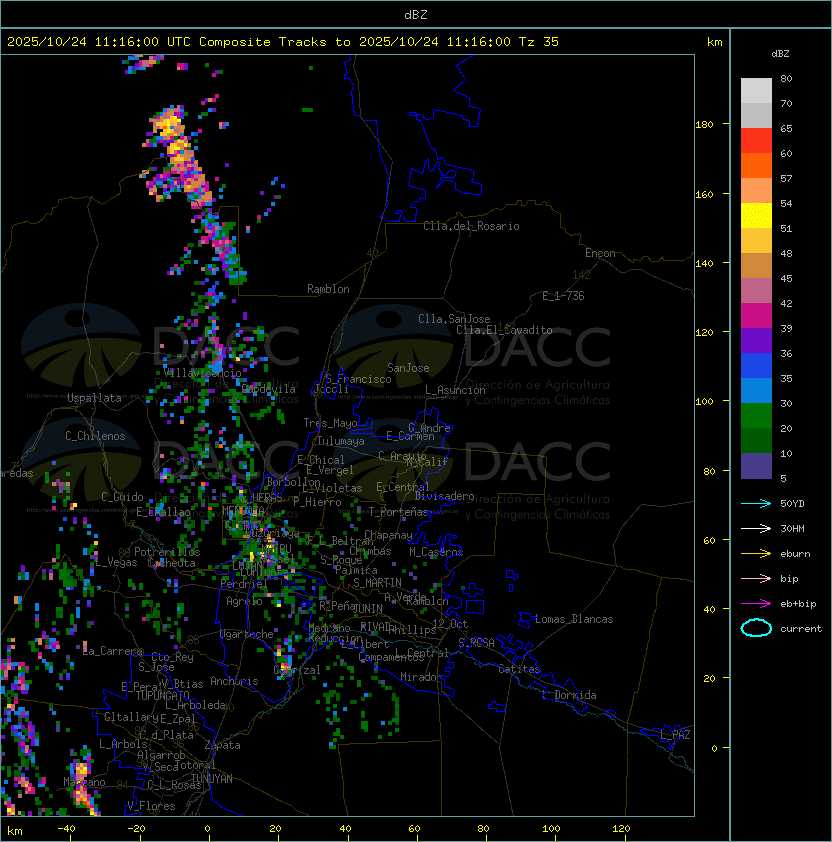Pick the purple swatch in dBZ legend
832x842 pixels.
(756, 340)
